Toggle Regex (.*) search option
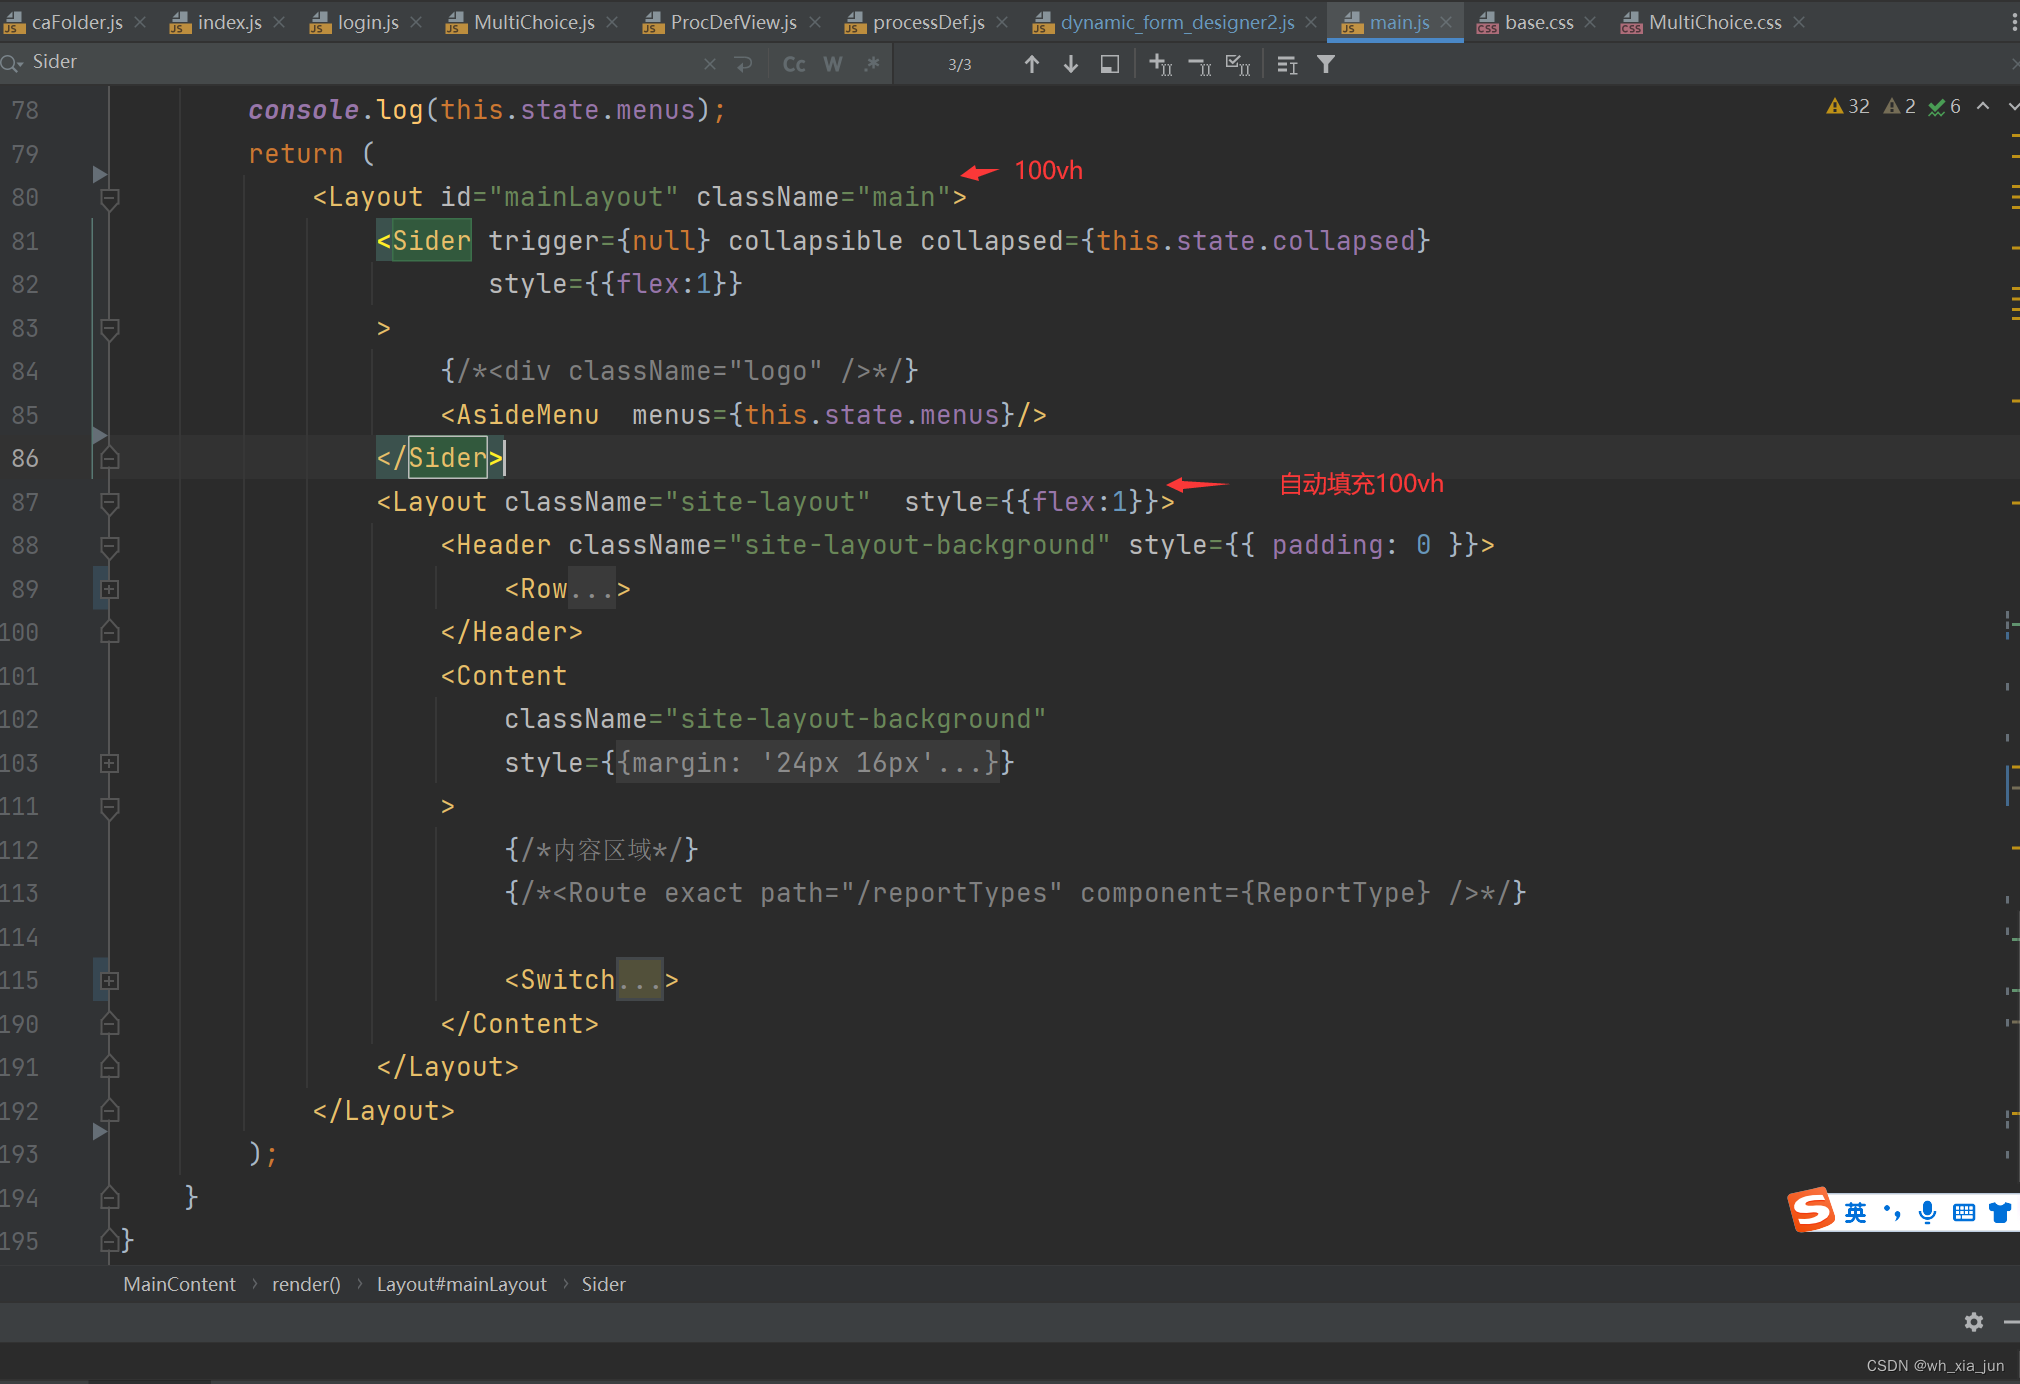The height and width of the screenshot is (1384, 2020). tap(872, 65)
